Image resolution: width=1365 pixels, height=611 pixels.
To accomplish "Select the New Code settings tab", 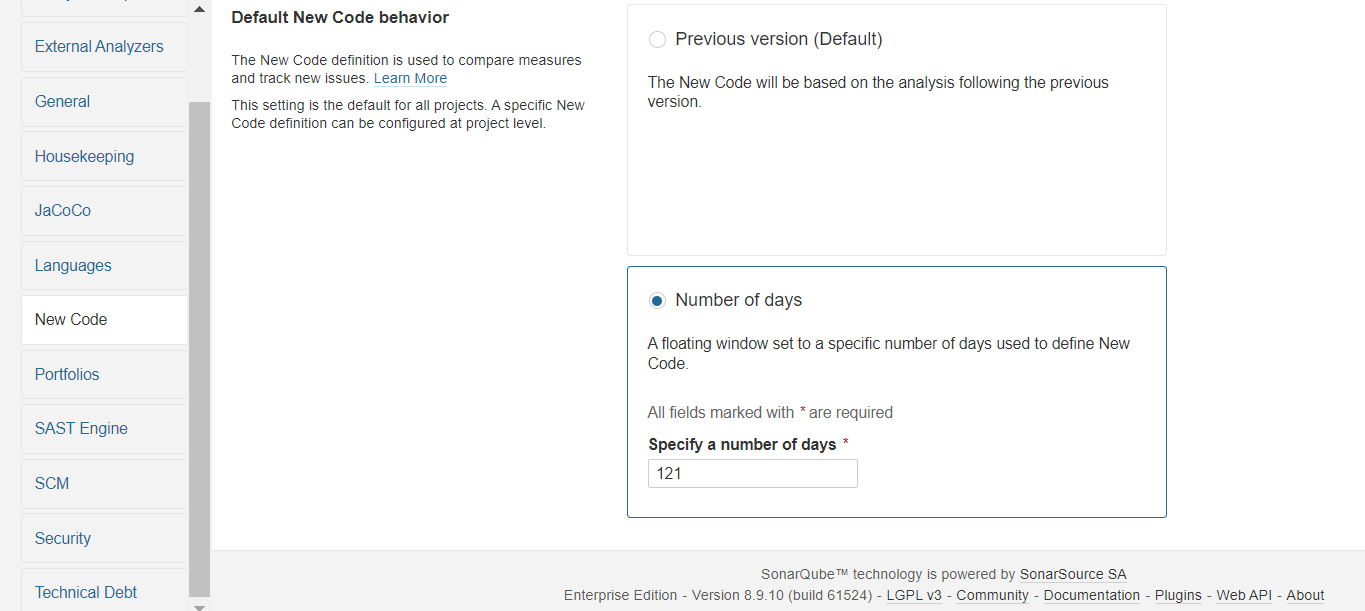I will (x=71, y=320).
